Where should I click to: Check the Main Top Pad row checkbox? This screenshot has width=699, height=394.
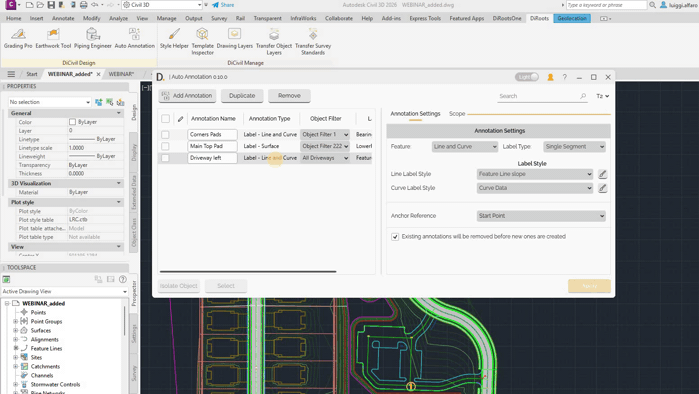point(165,146)
